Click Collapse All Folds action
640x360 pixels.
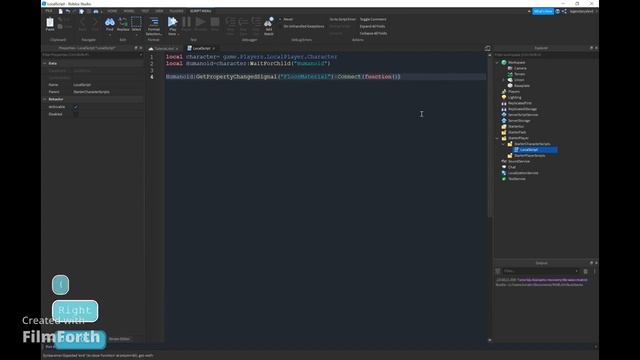pyautogui.click(x=373, y=33)
